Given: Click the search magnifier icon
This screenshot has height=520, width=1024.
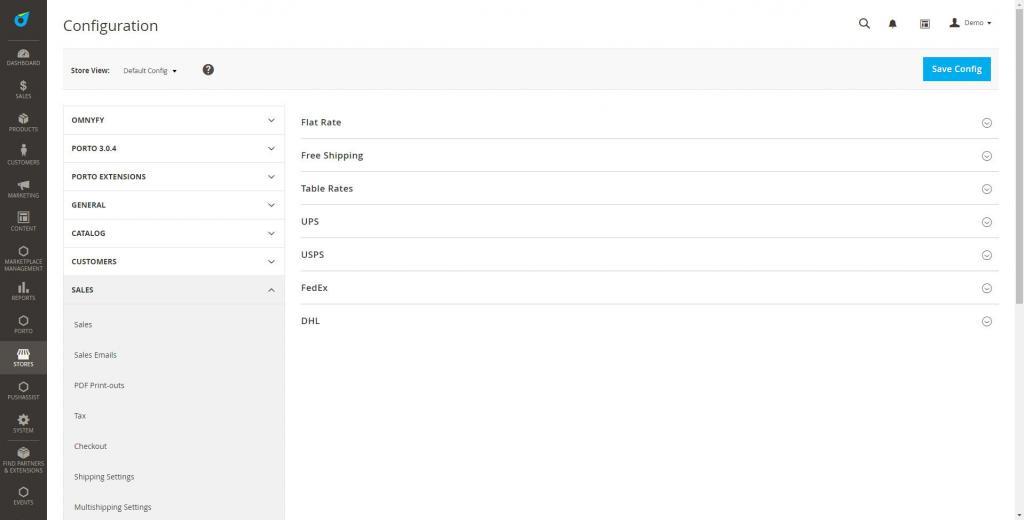Looking at the screenshot, I should [864, 24].
